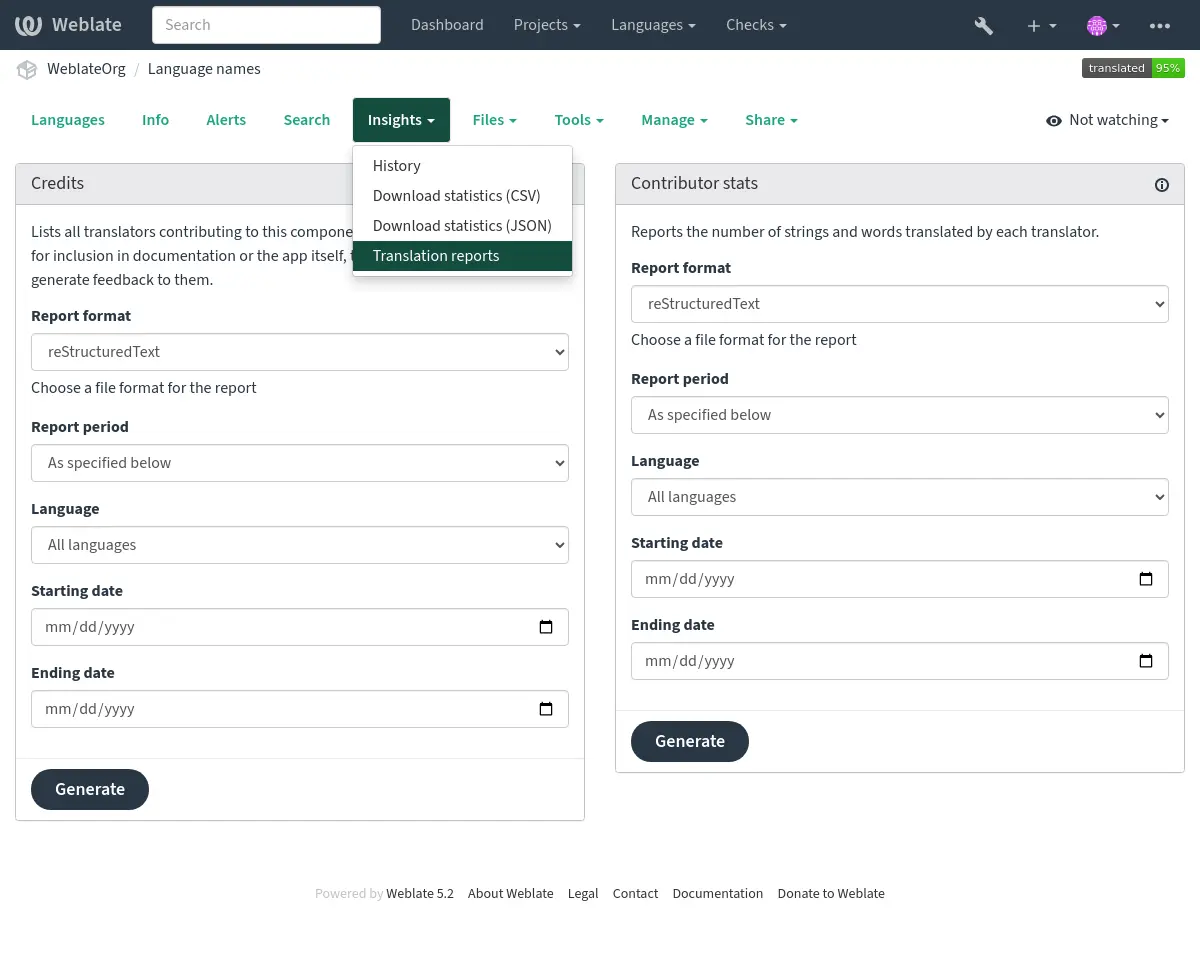Image resolution: width=1200 pixels, height=970 pixels.
Task: Open Credits Report format dropdown
Action: tap(300, 352)
